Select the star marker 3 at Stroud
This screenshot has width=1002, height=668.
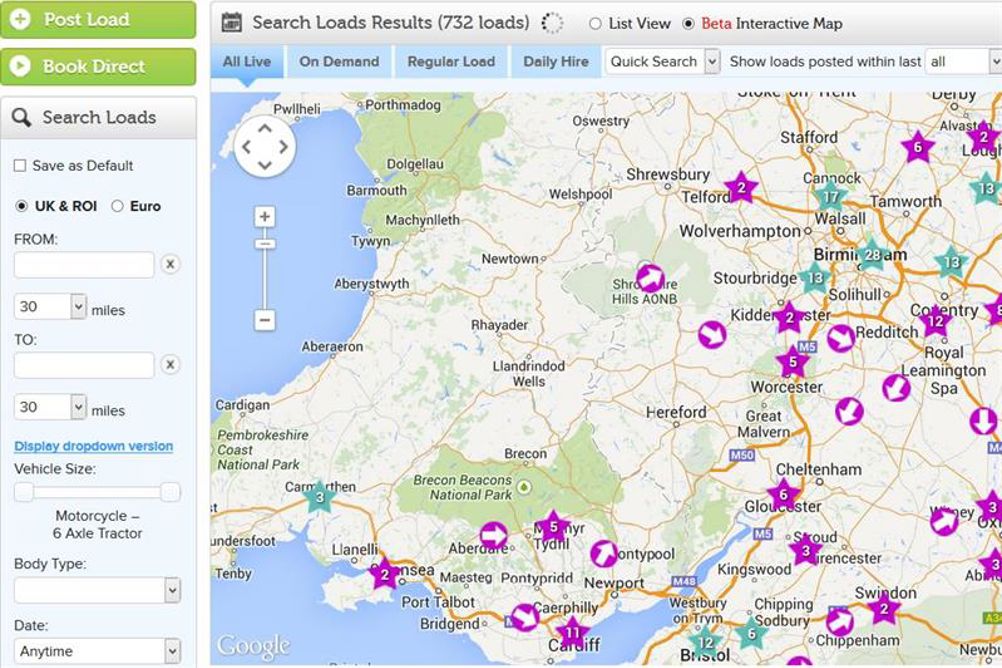pos(806,550)
